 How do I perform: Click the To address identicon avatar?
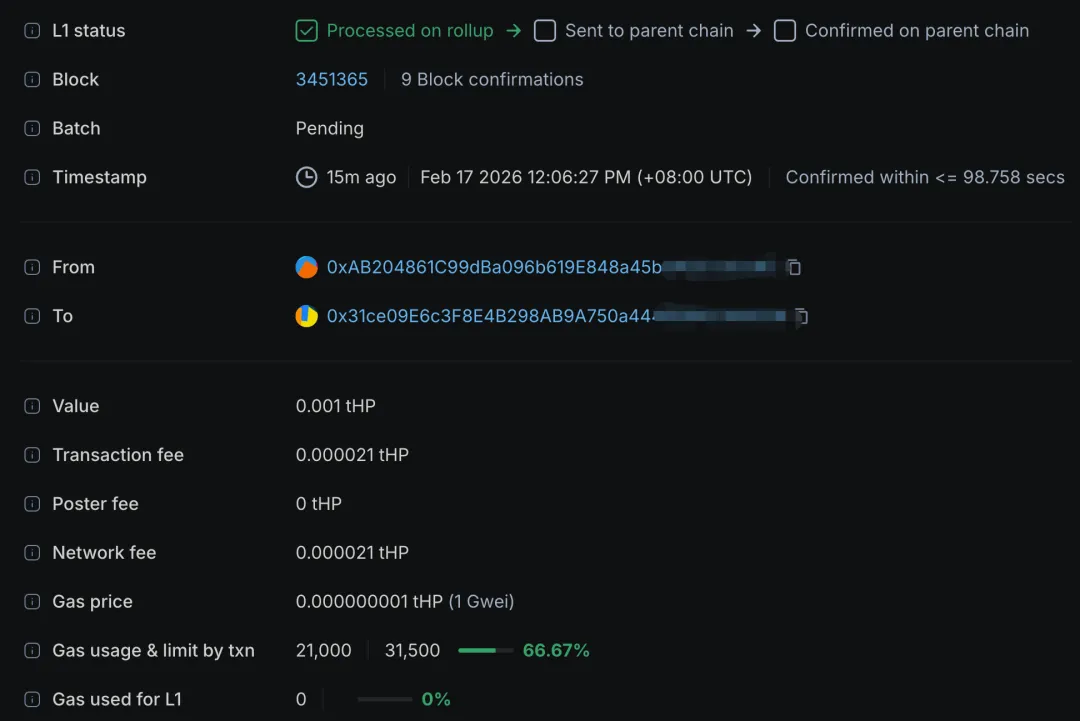point(307,316)
